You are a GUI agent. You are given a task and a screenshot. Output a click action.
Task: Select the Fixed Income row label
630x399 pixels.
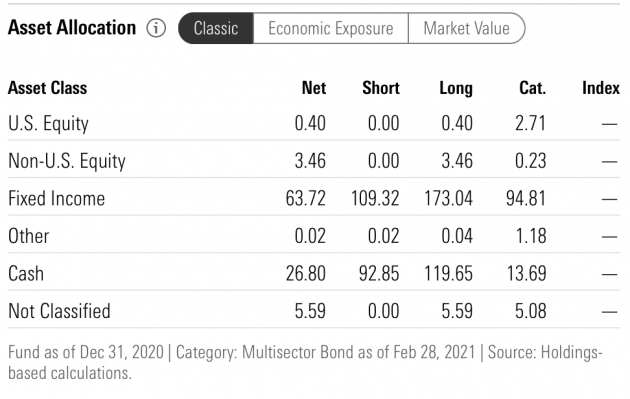coord(57,198)
